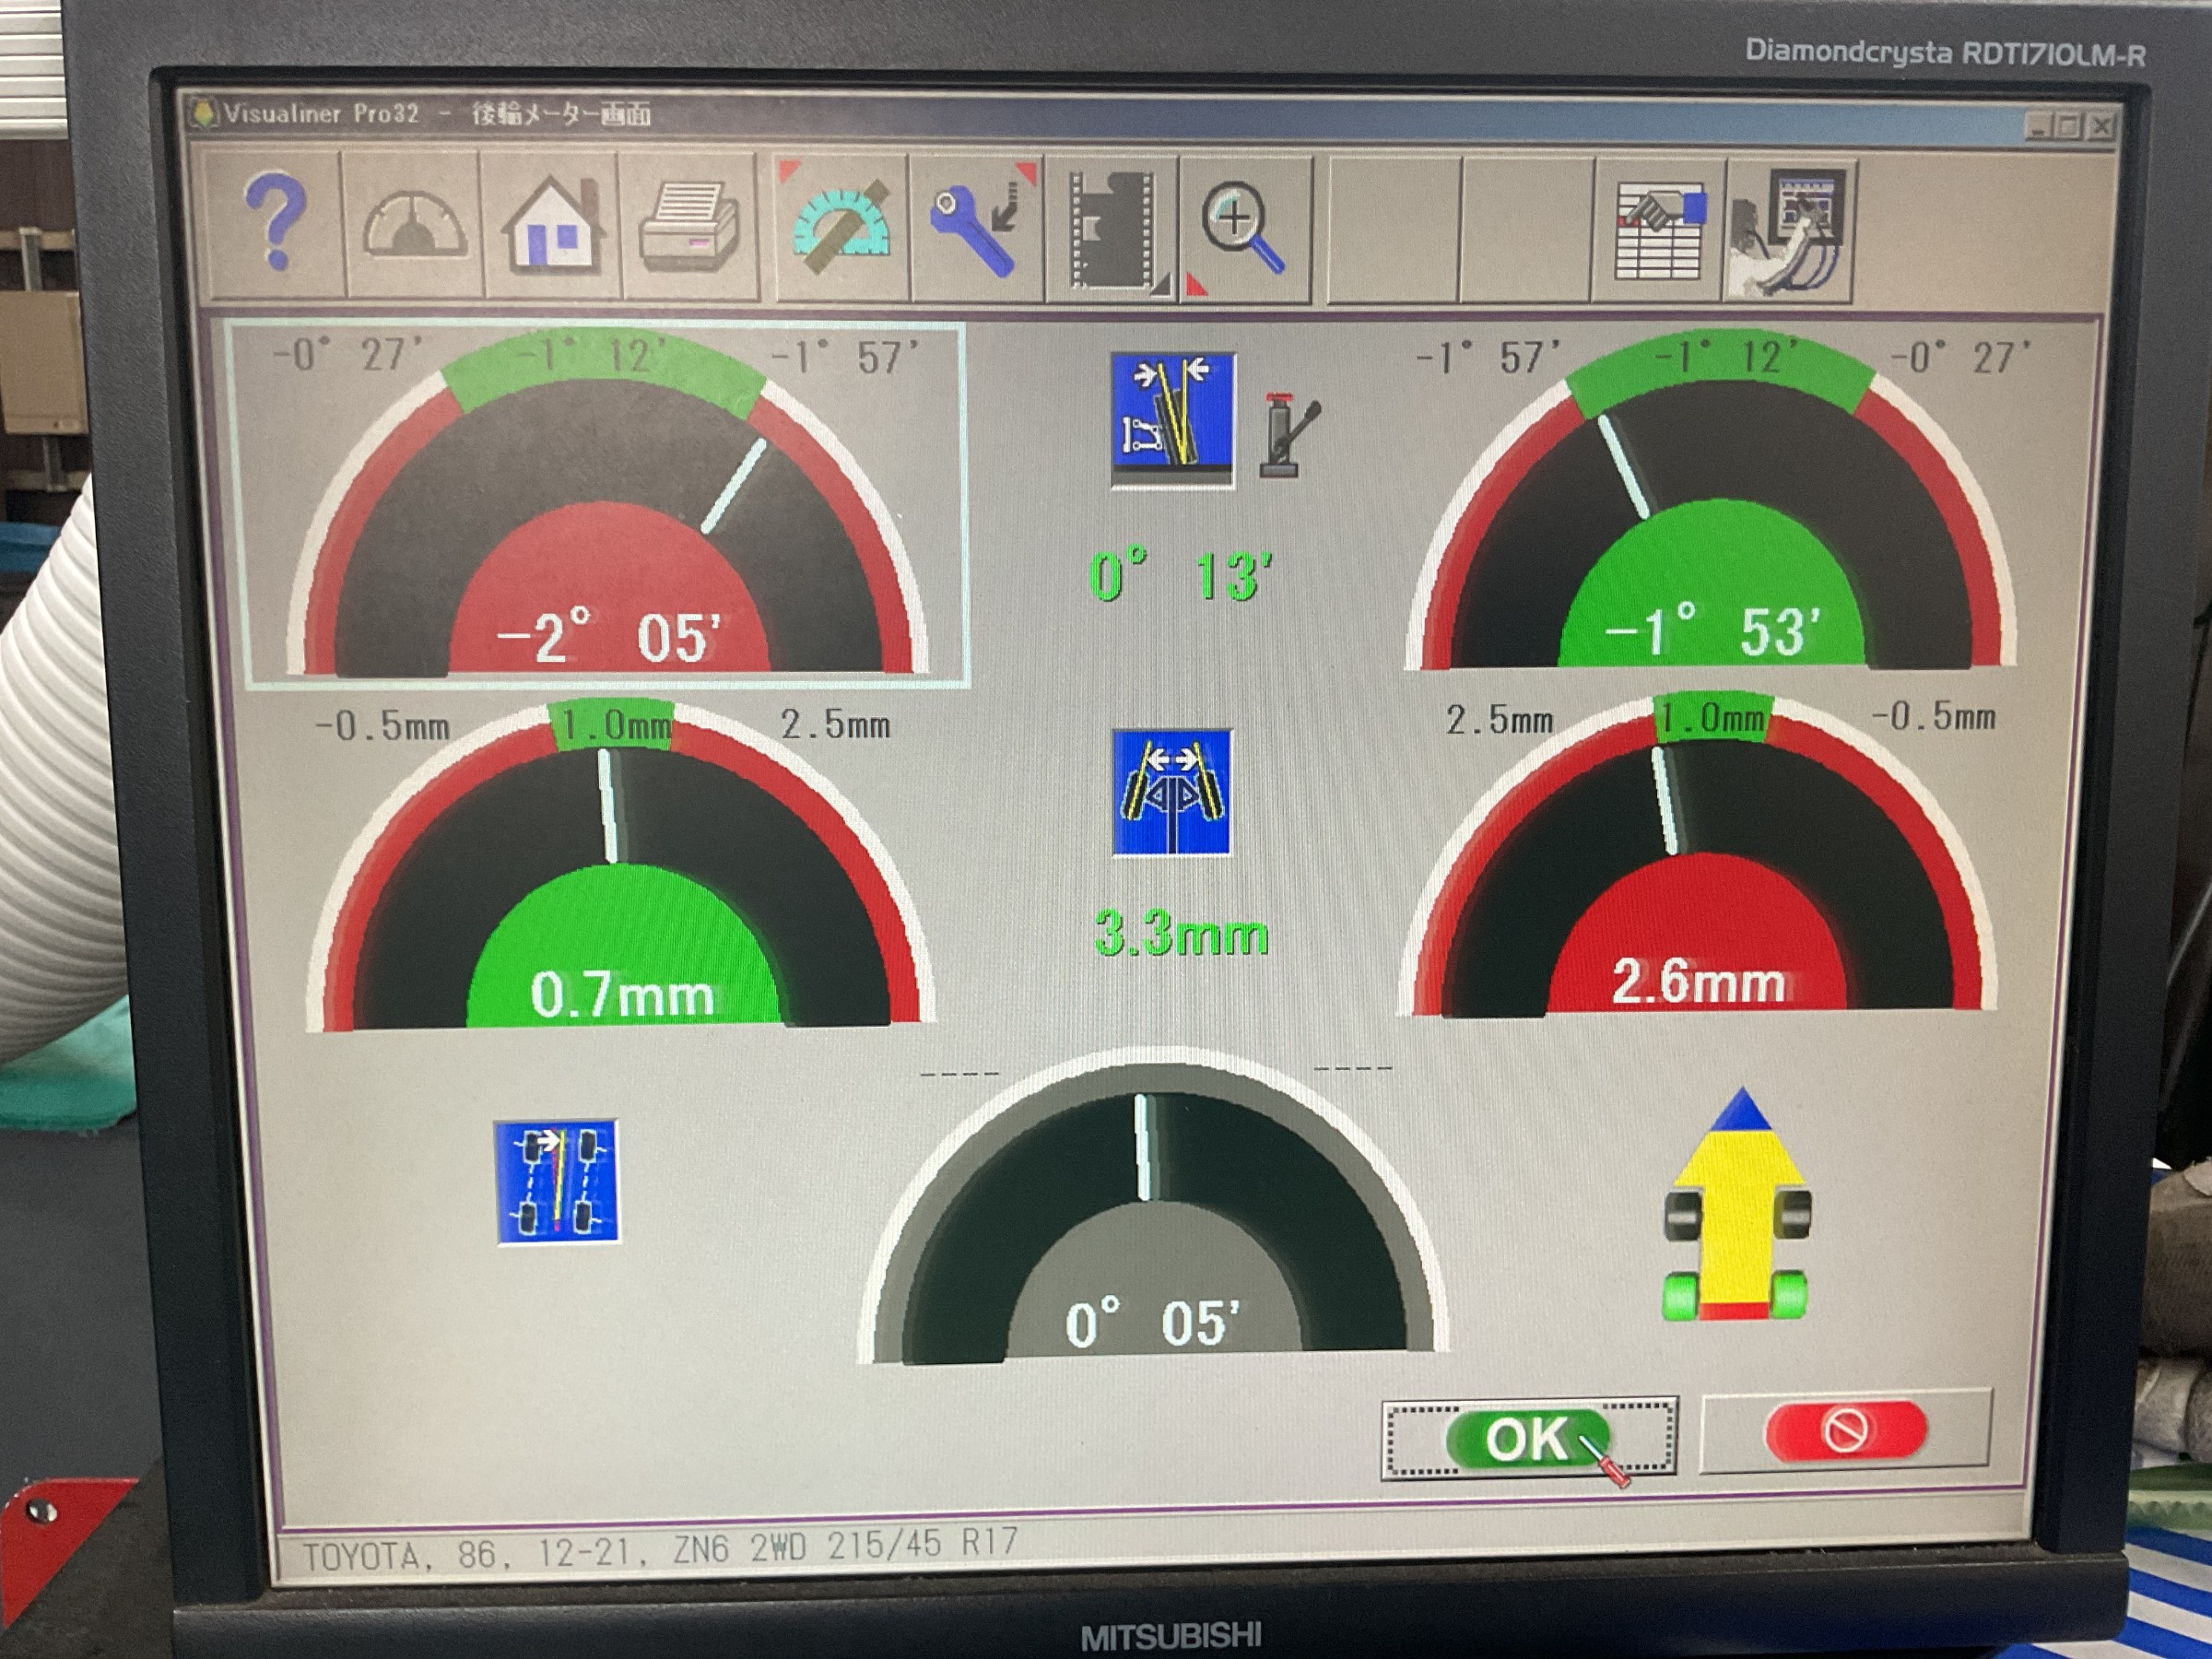
Task: Open the data table entry icon
Action: click(x=1659, y=230)
